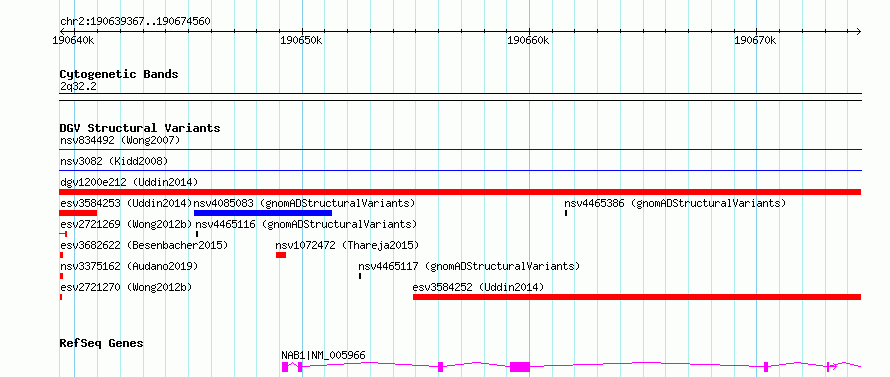
Task: Select the red nsv1072472 variant bar
Action: 281,255
